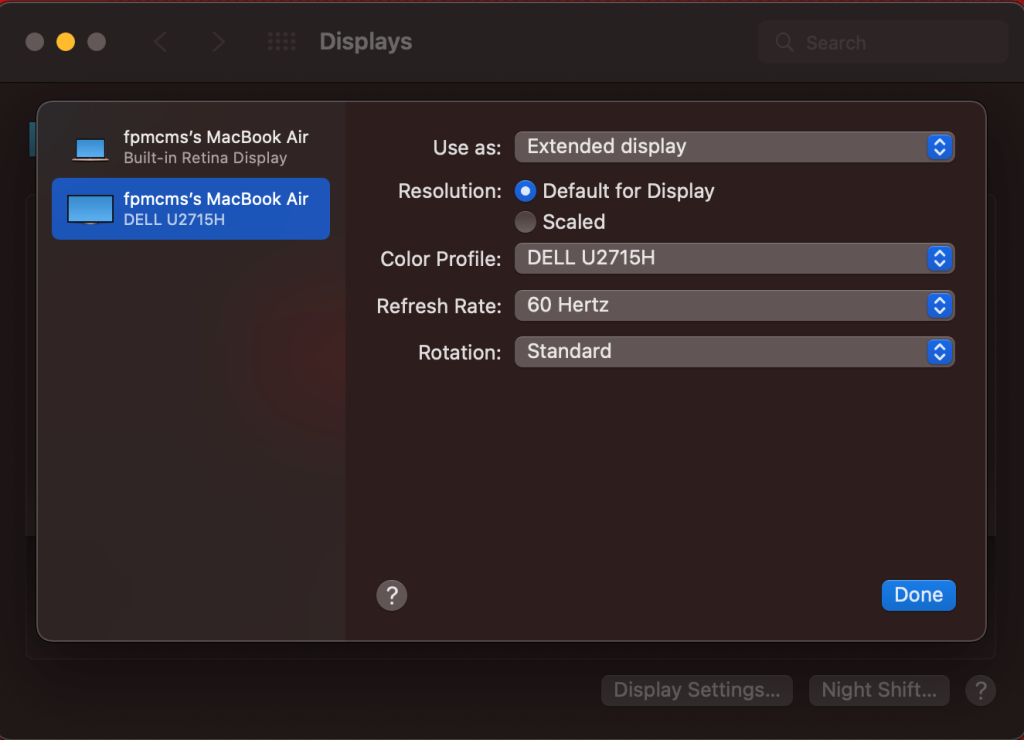1024x740 pixels.
Task: Click the Display Settings... button
Action: (697, 690)
